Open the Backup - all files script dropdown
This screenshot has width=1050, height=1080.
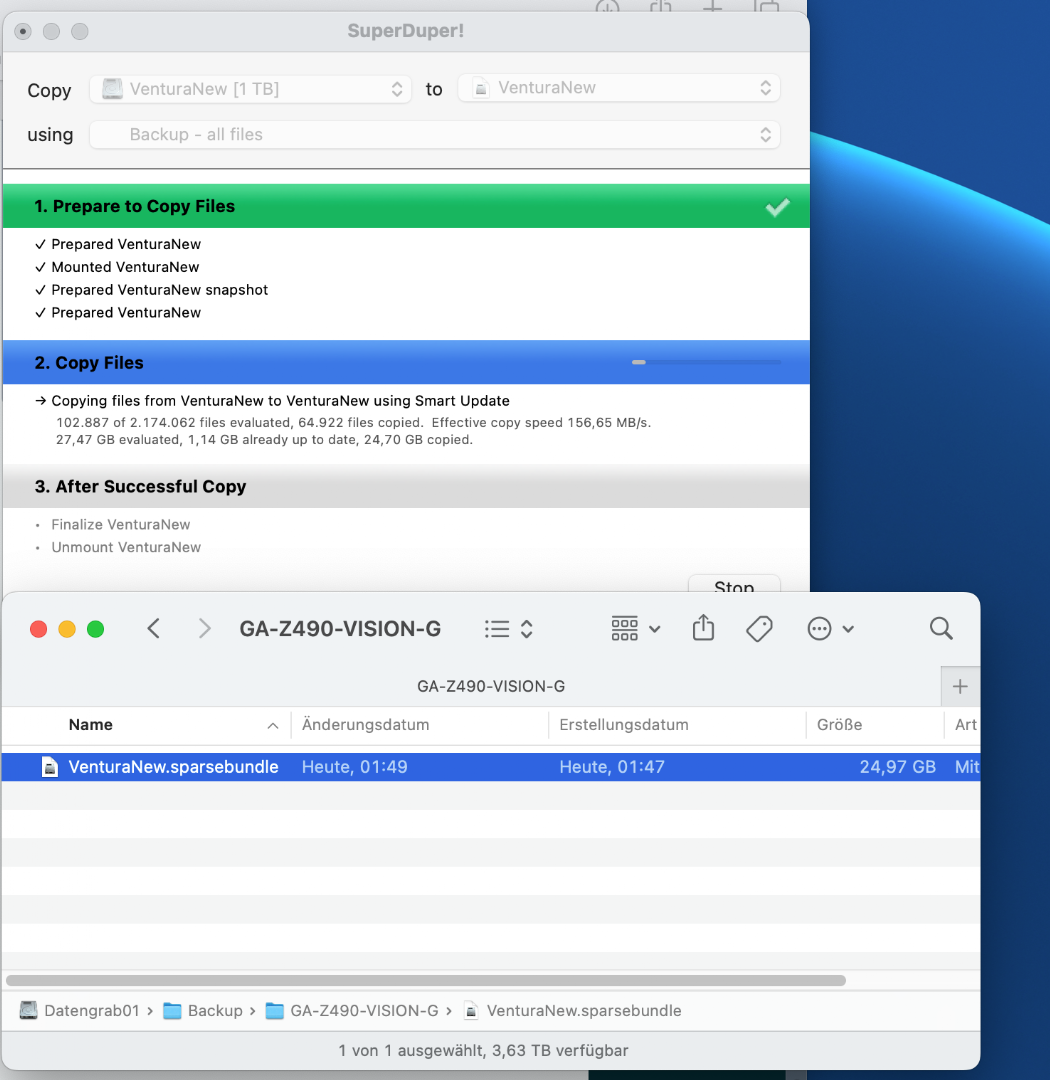tap(435, 134)
